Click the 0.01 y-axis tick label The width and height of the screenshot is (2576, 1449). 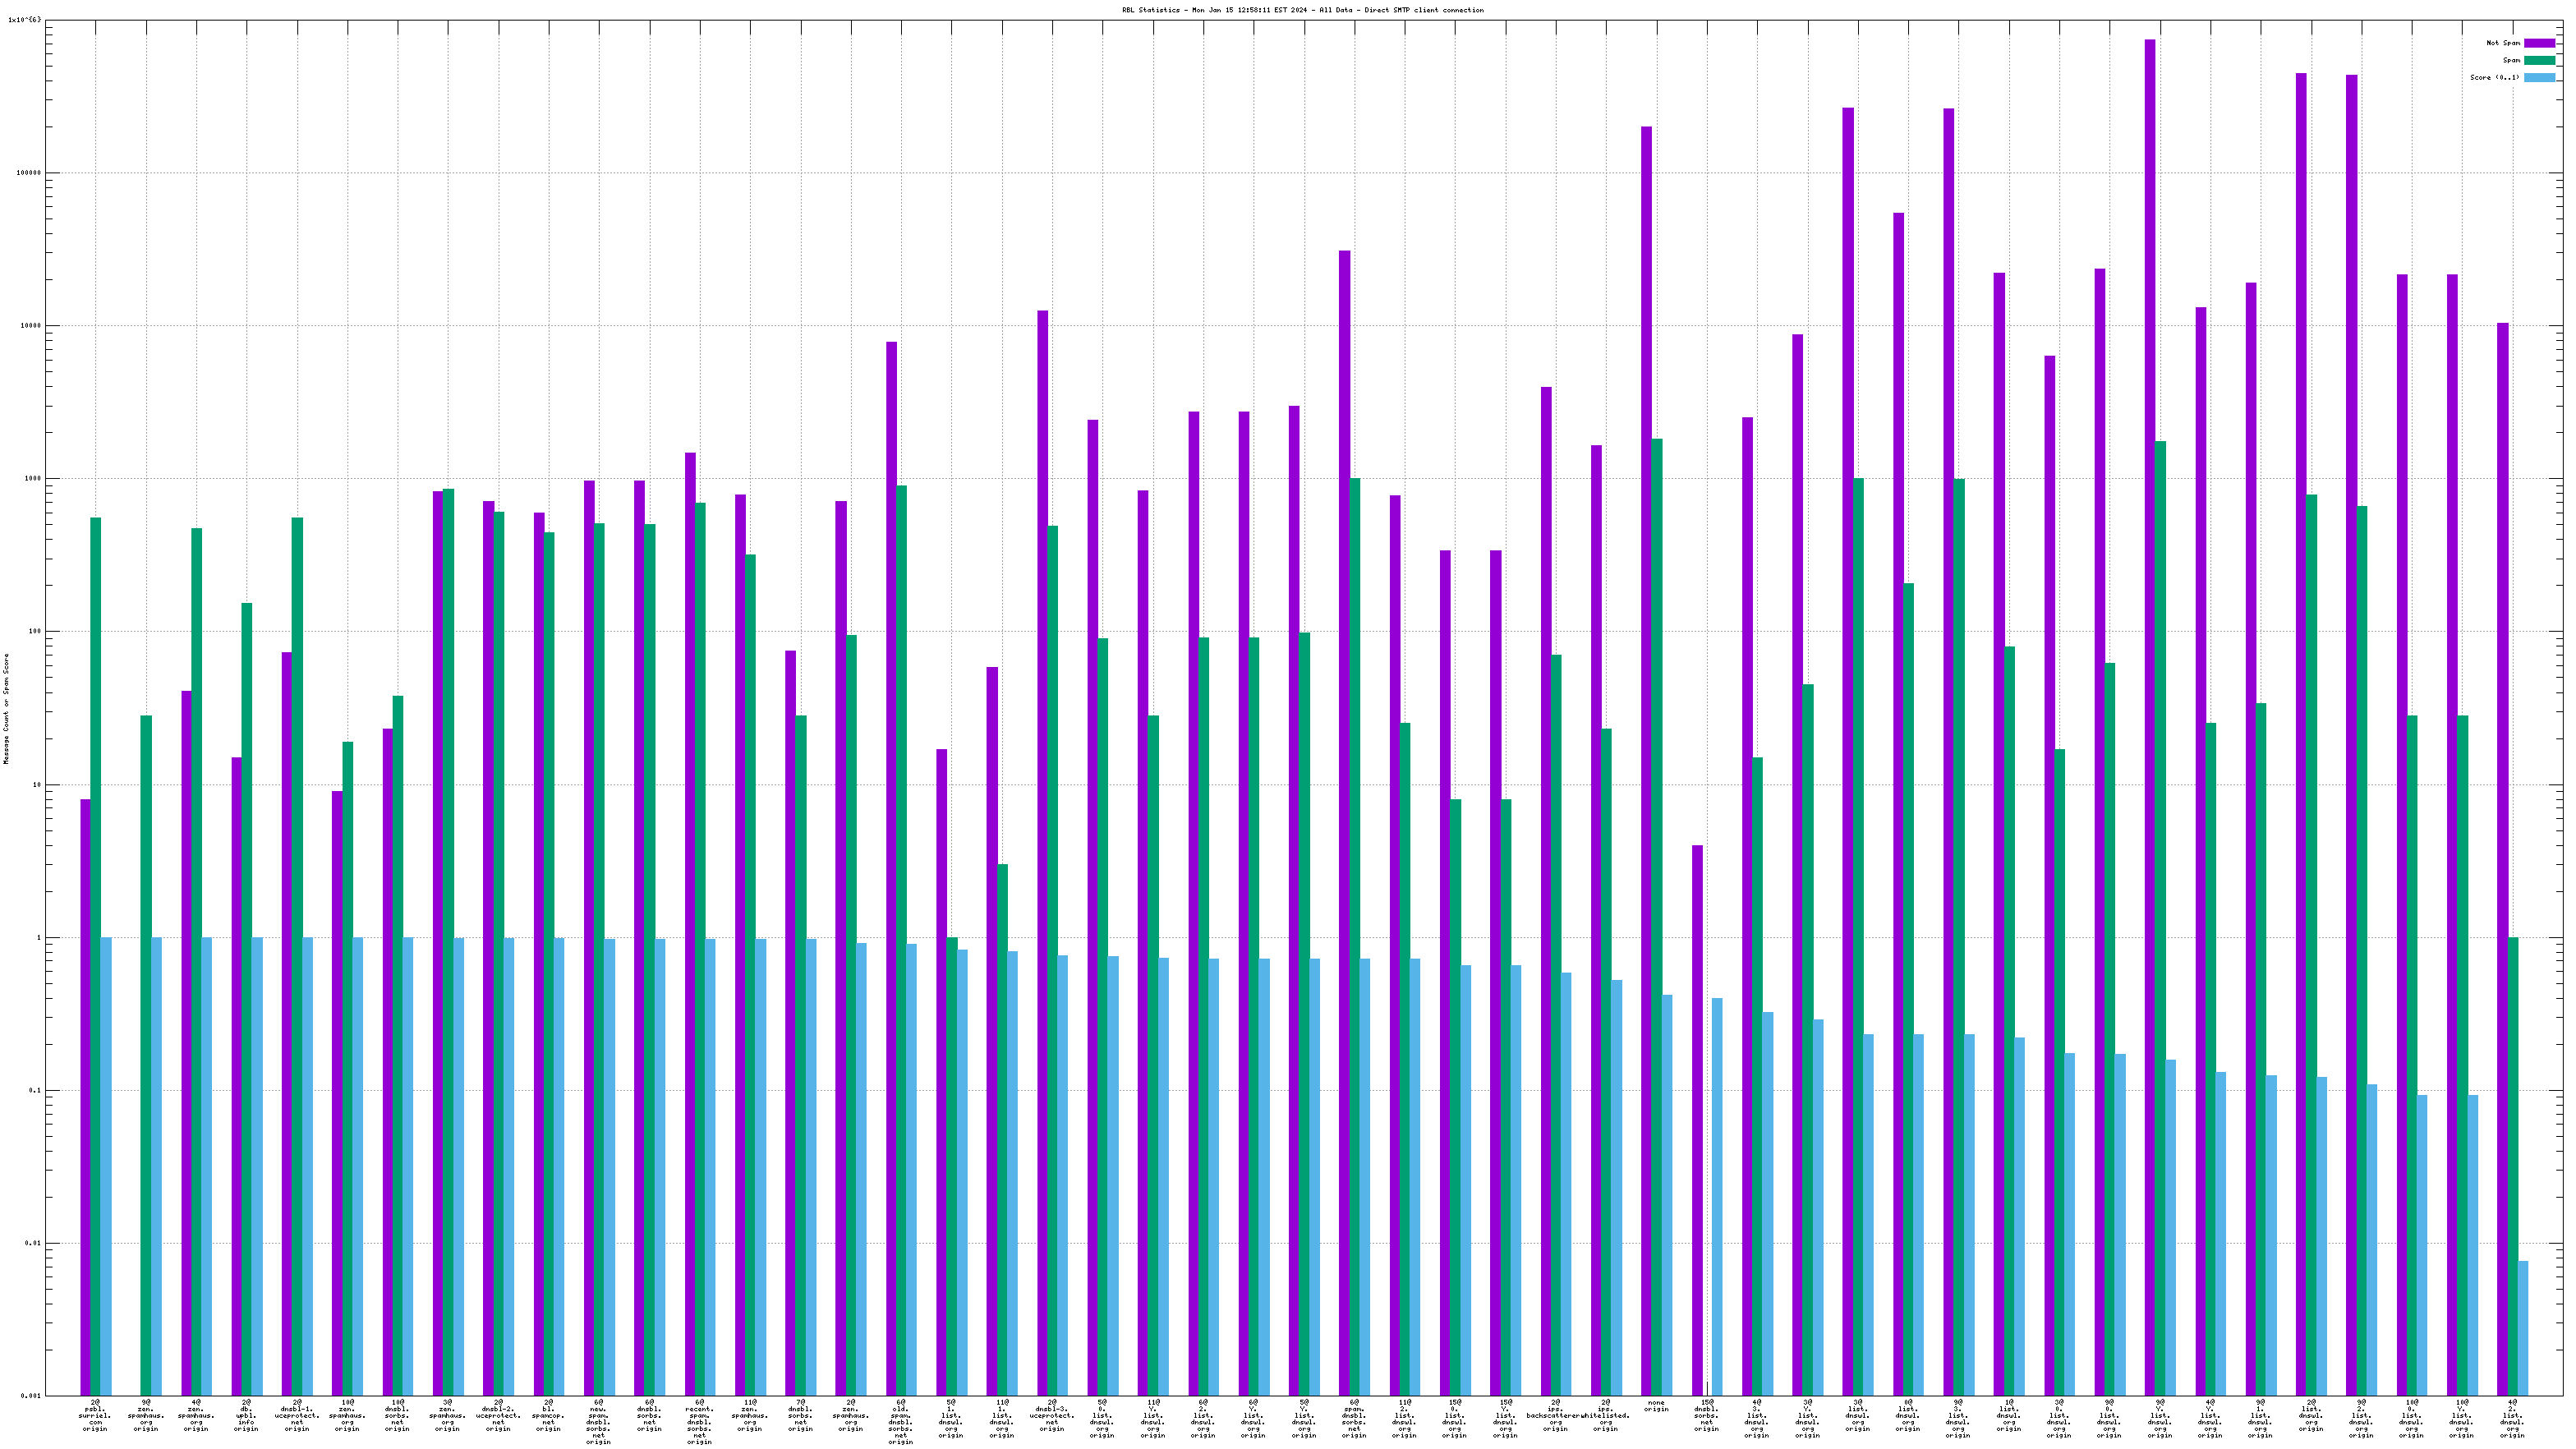(32, 1243)
